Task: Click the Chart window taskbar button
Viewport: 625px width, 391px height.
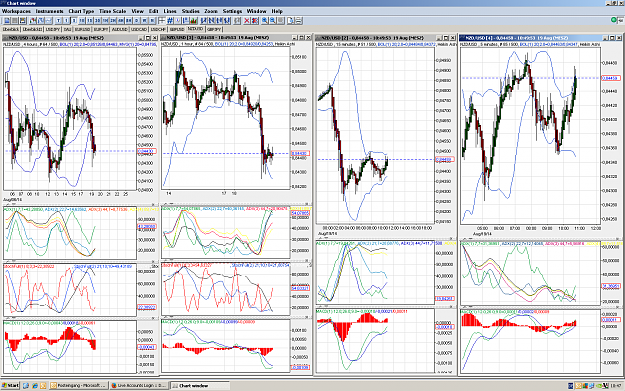Action: (x=200, y=385)
